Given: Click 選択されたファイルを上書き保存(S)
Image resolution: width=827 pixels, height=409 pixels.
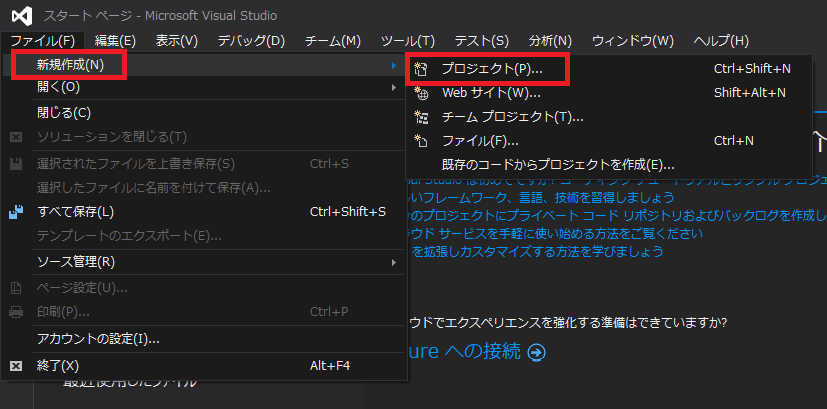Looking at the screenshot, I should pyautogui.click(x=203, y=164).
